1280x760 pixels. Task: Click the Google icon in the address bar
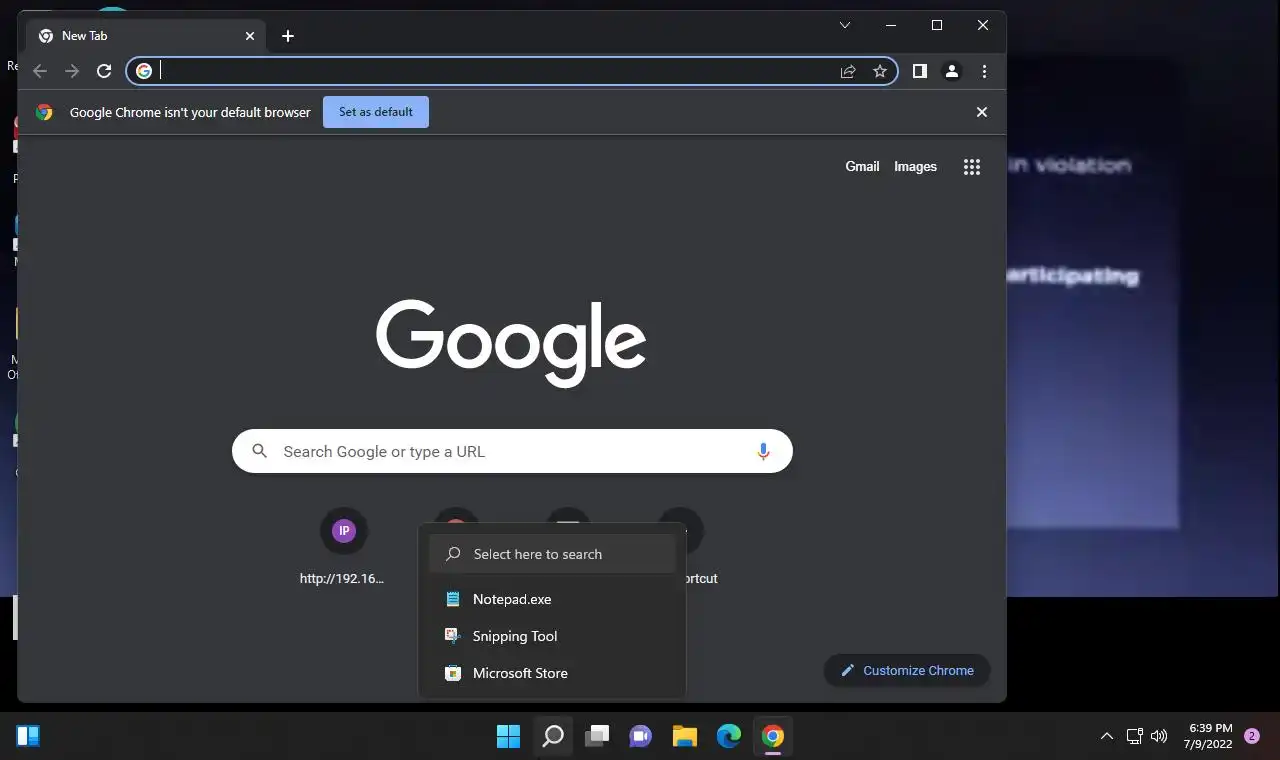click(x=144, y=71)
